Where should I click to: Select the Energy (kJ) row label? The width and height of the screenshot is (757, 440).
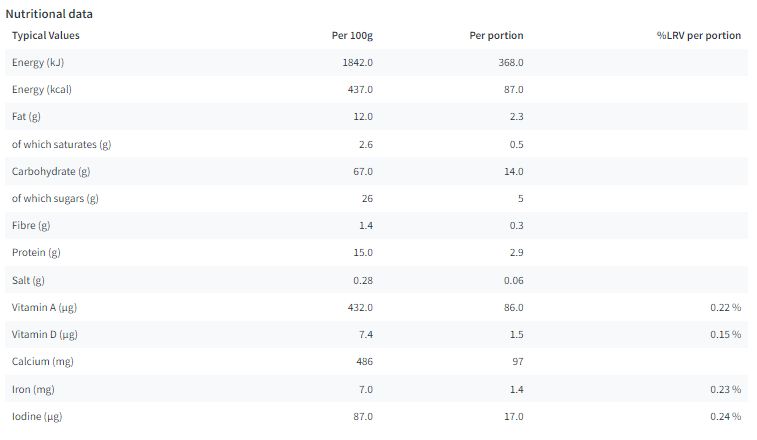click(x=38, y=63)
